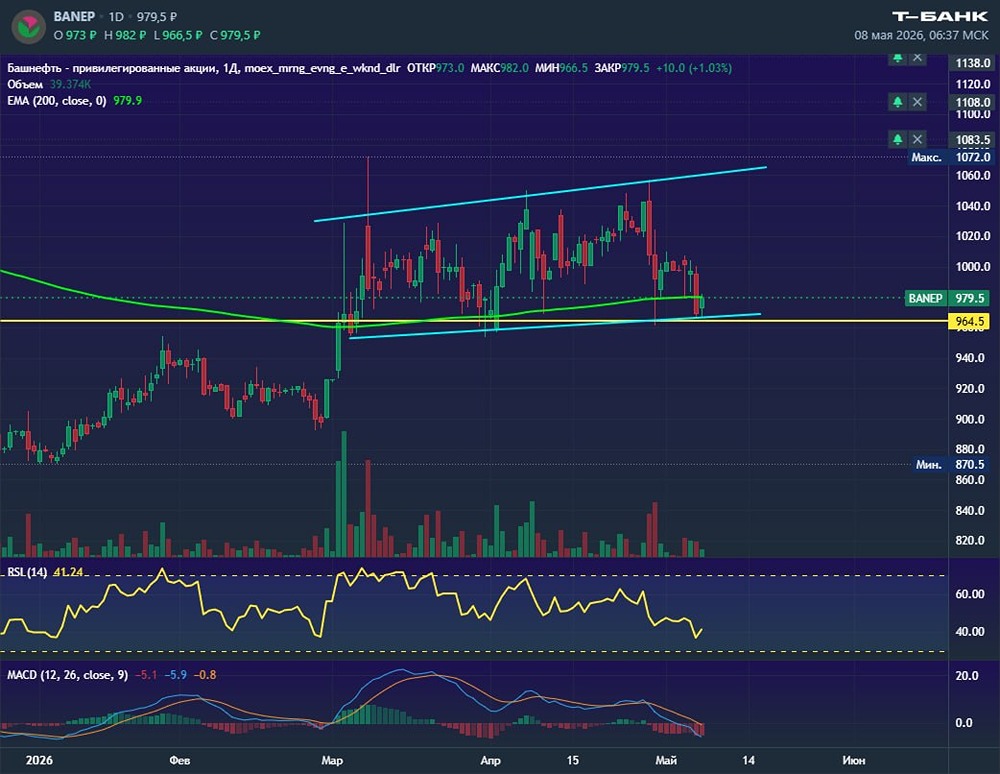
Task: Click the +10.0 (+1.03%) change value
Action: coord(693,68)
